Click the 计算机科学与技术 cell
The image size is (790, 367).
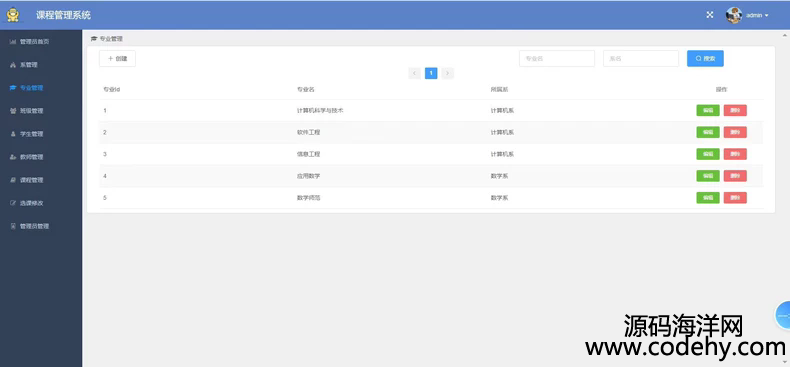point(320,110)
